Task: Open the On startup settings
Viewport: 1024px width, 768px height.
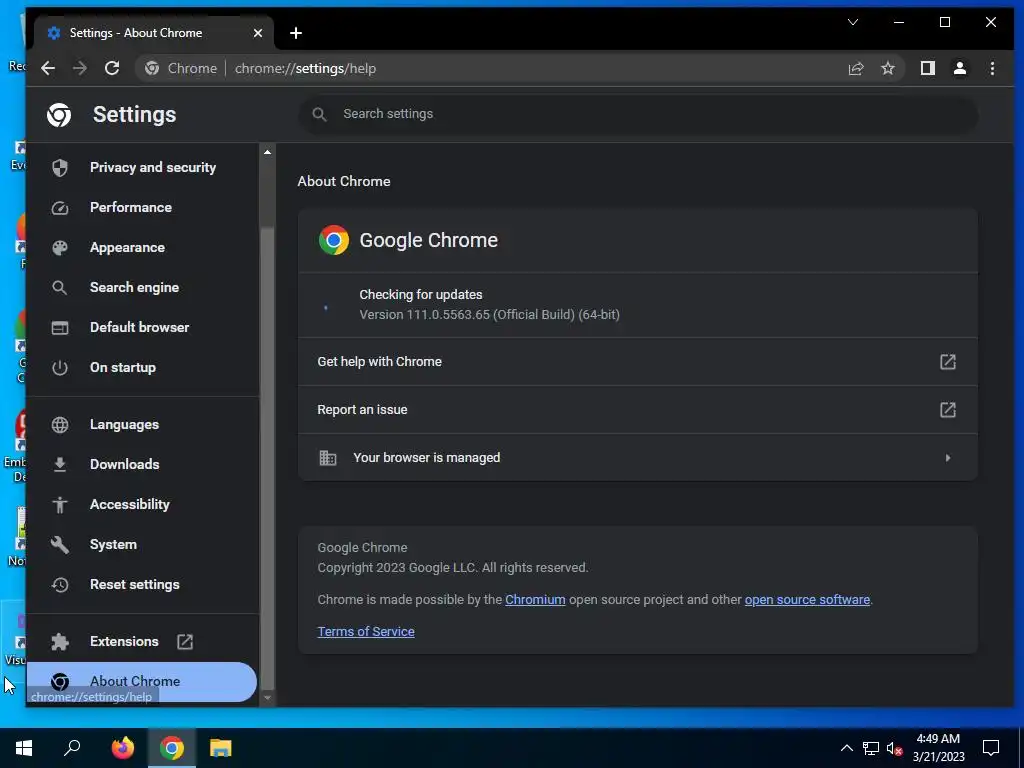Action: pos(142,368)
